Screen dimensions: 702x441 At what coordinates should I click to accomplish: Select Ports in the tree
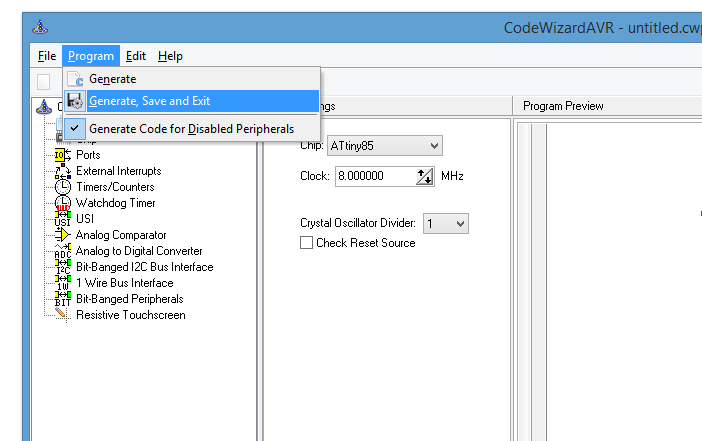pyautogui.click(x=88, y=155)
